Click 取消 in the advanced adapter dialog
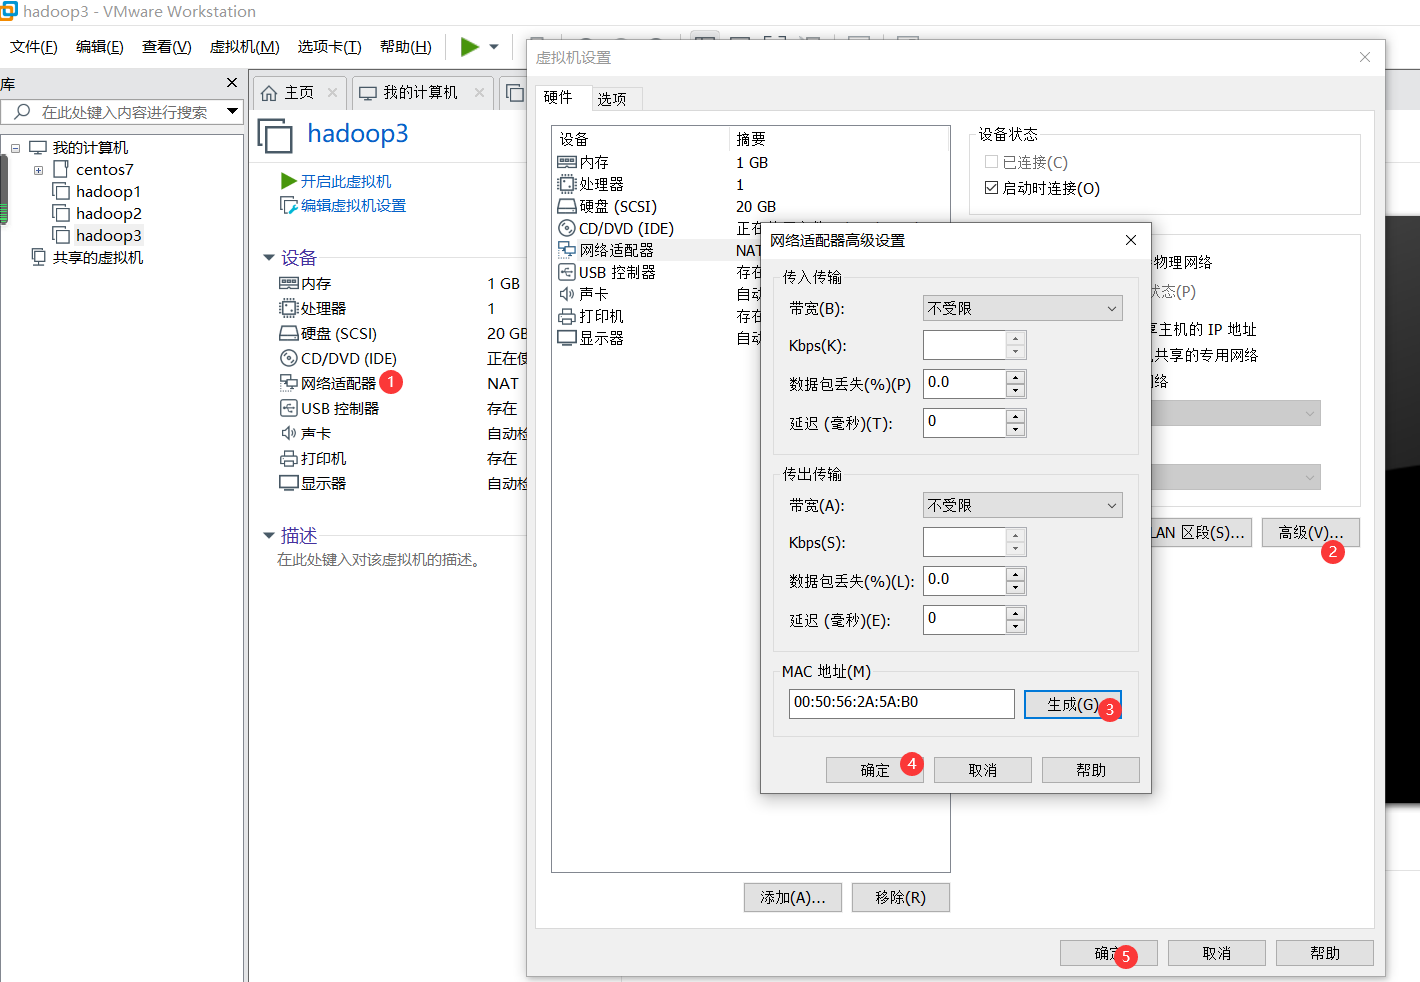 coord(982,770)
